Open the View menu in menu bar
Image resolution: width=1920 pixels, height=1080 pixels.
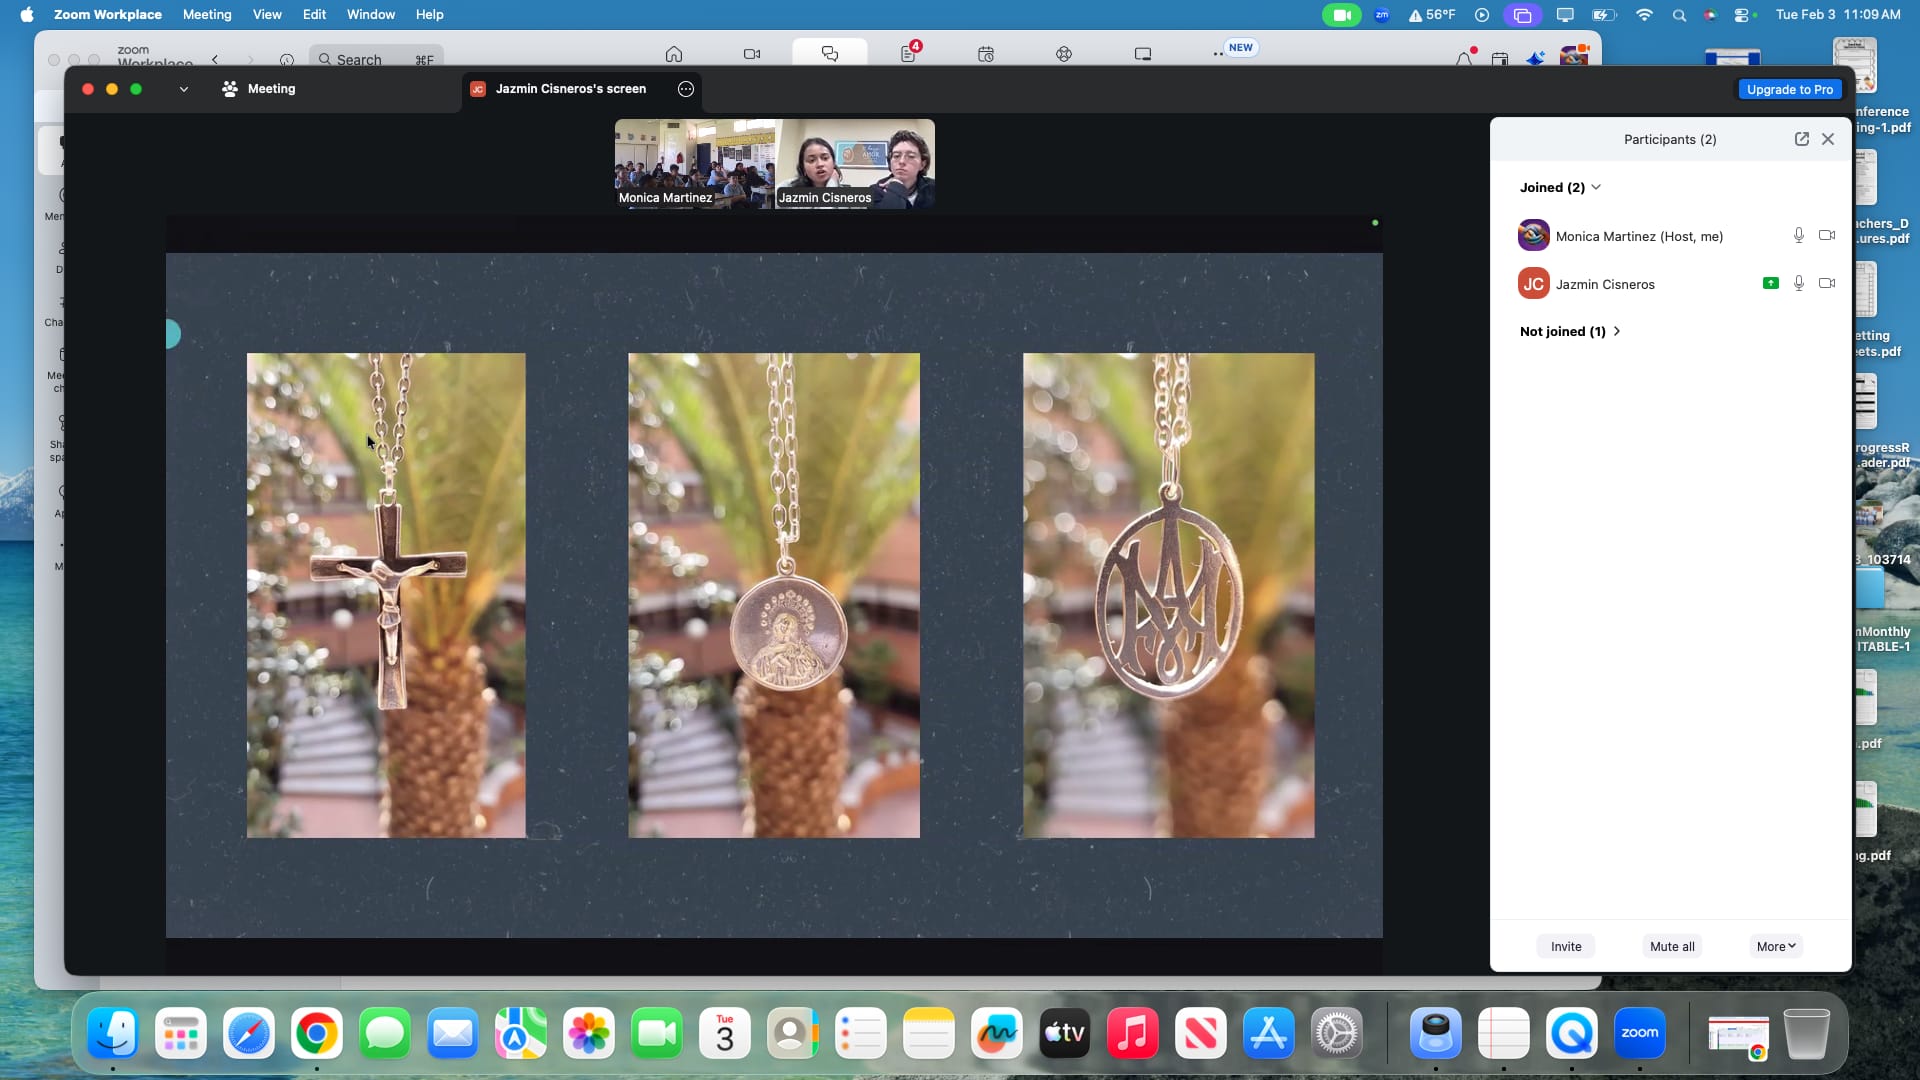[x=266, y=14]
